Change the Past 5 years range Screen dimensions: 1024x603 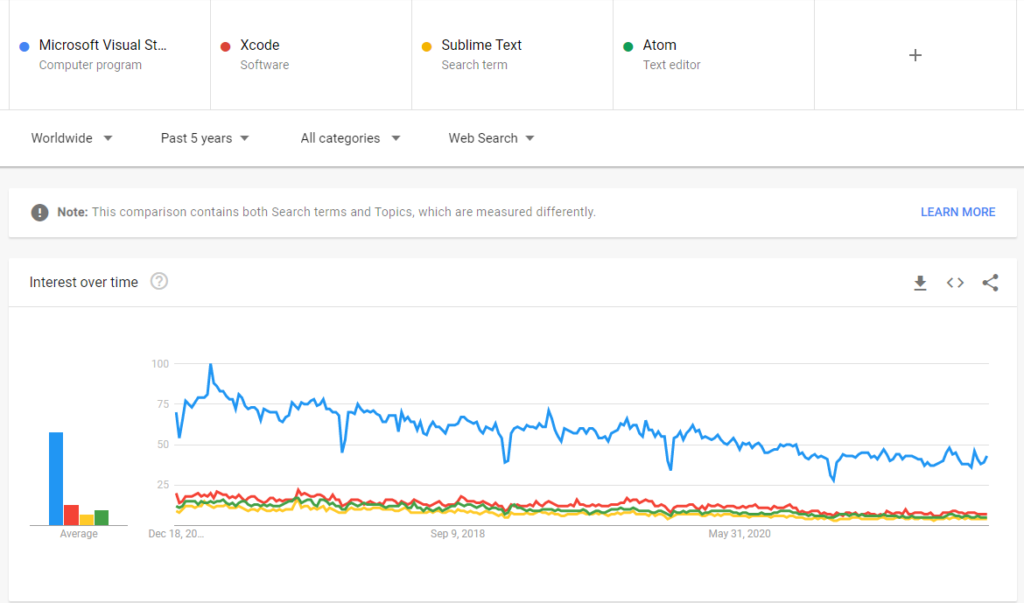point(205,138)
